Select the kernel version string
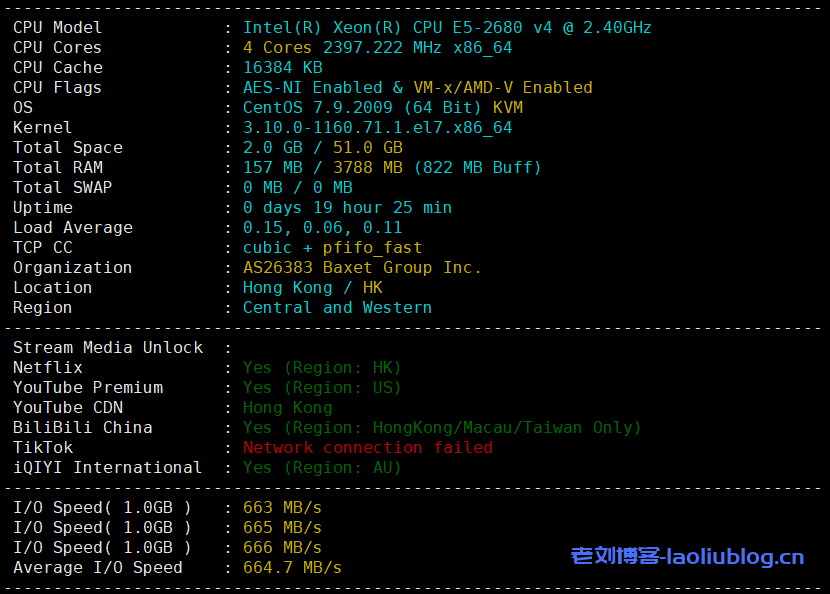Viewport: 830px width, 594px height. (377, 128)
